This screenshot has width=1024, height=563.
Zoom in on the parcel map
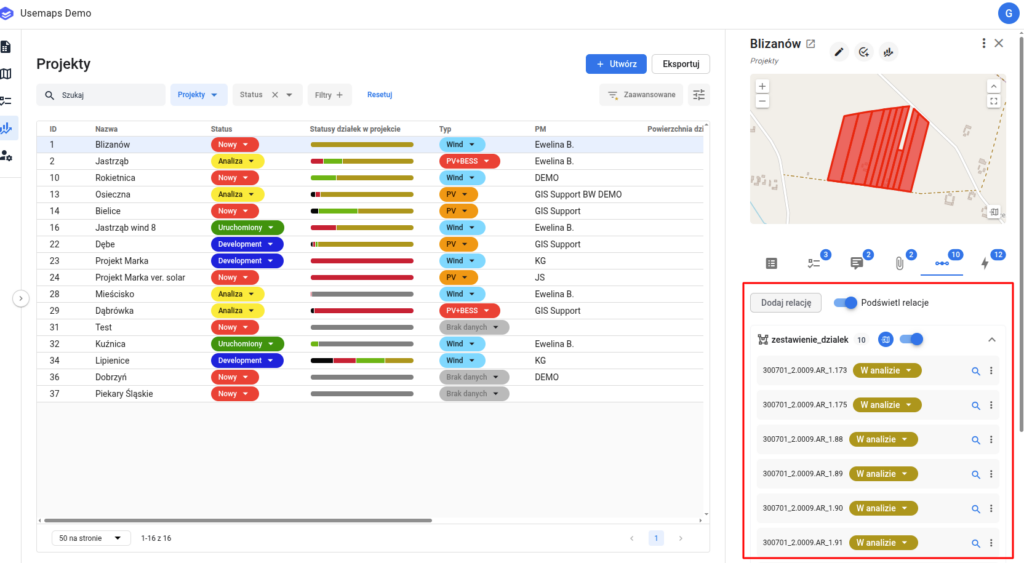pos(762,87)
